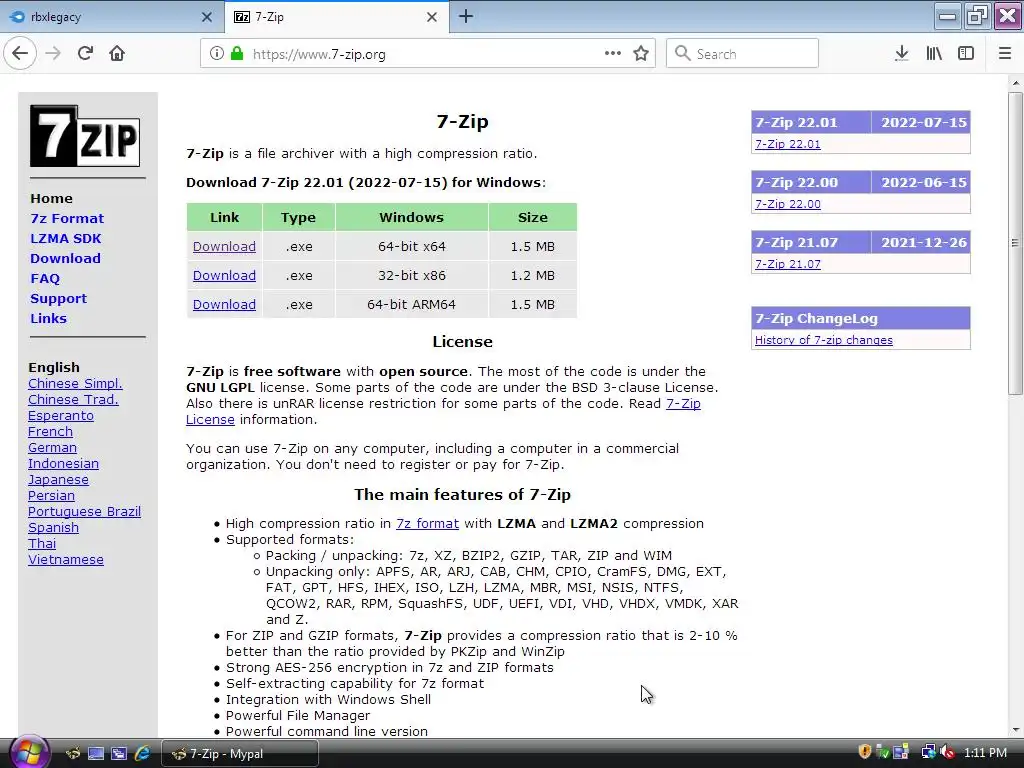Close the rbxlegacy tab

(x=207, y=17)
